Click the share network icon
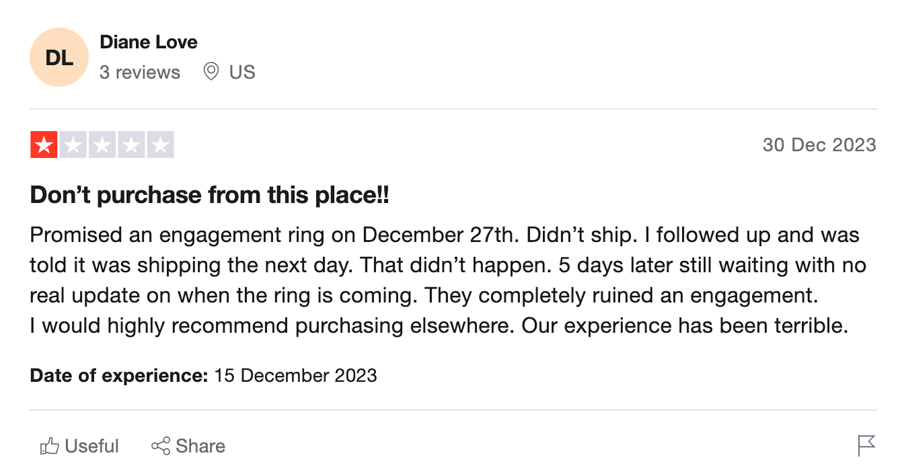 pyautogui.click(x=161, y=446)
